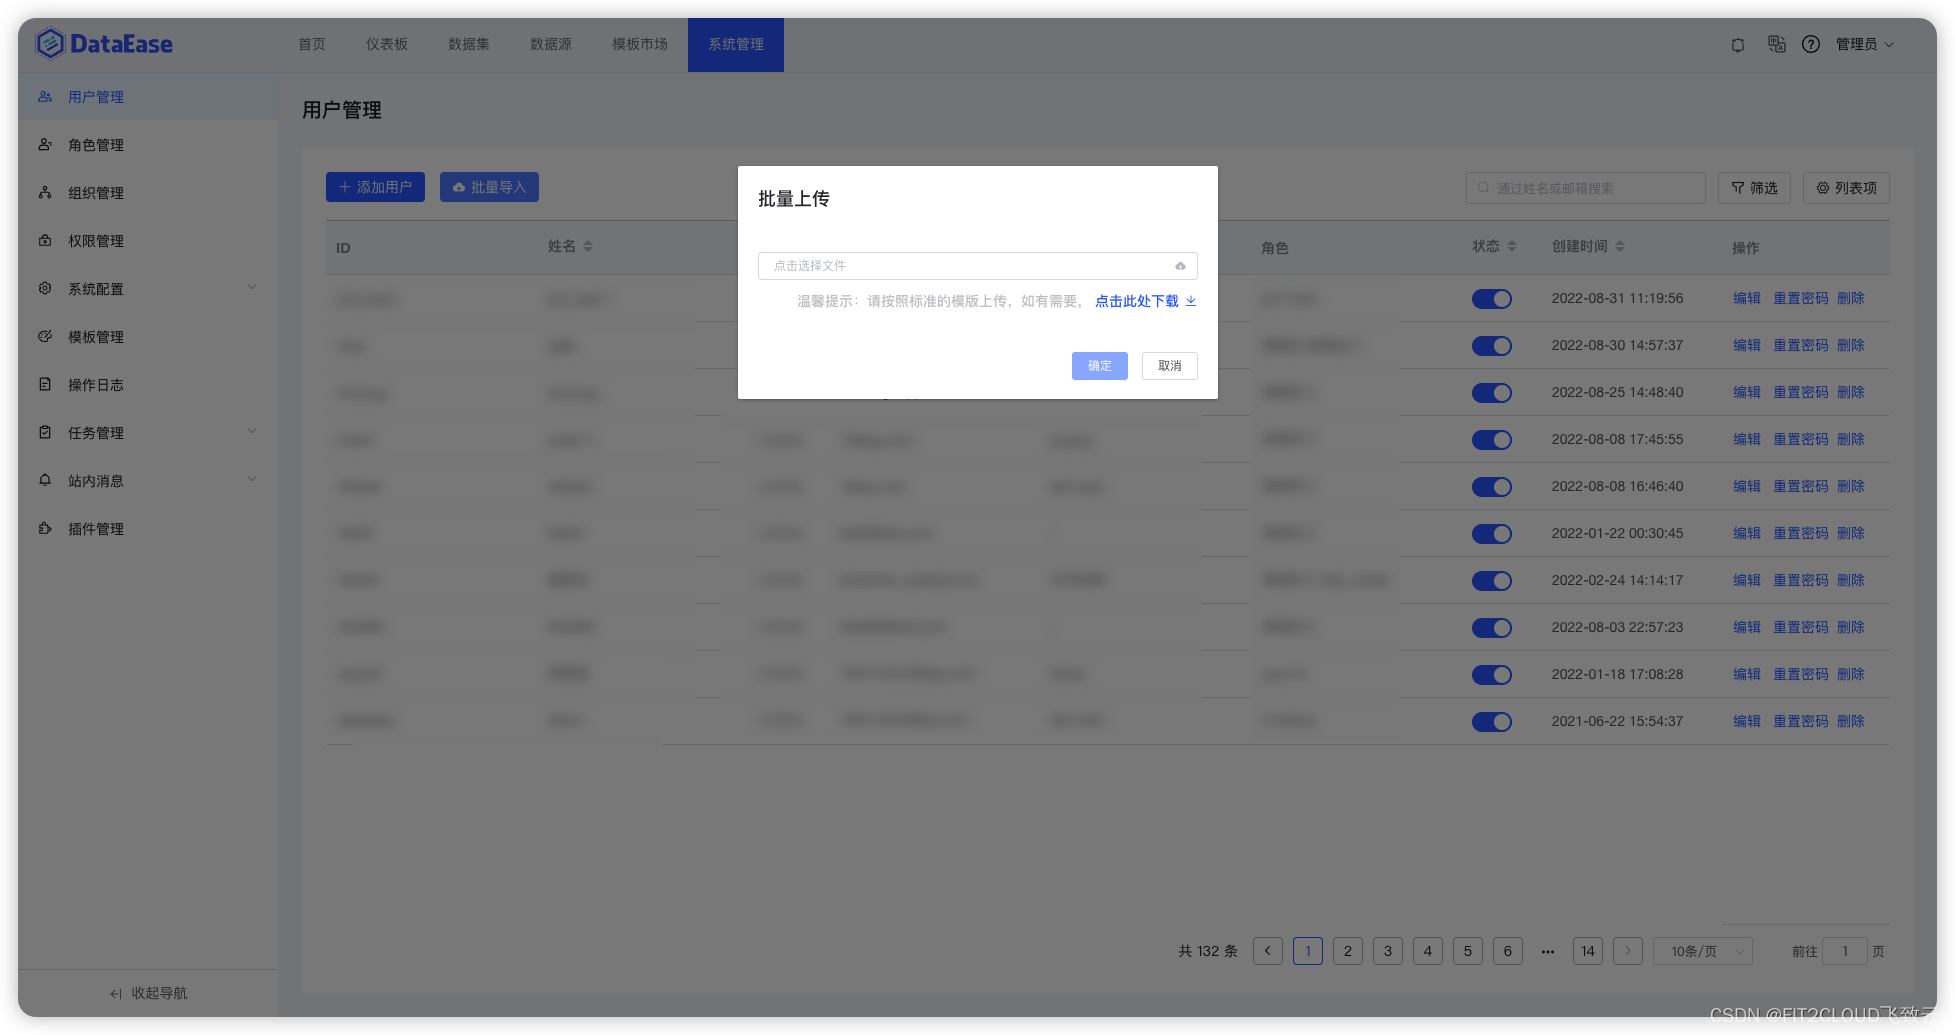This screenshot has width=1955, height=1035.
Task: Switch to the 首页 tab
Action: click(312, 44)
